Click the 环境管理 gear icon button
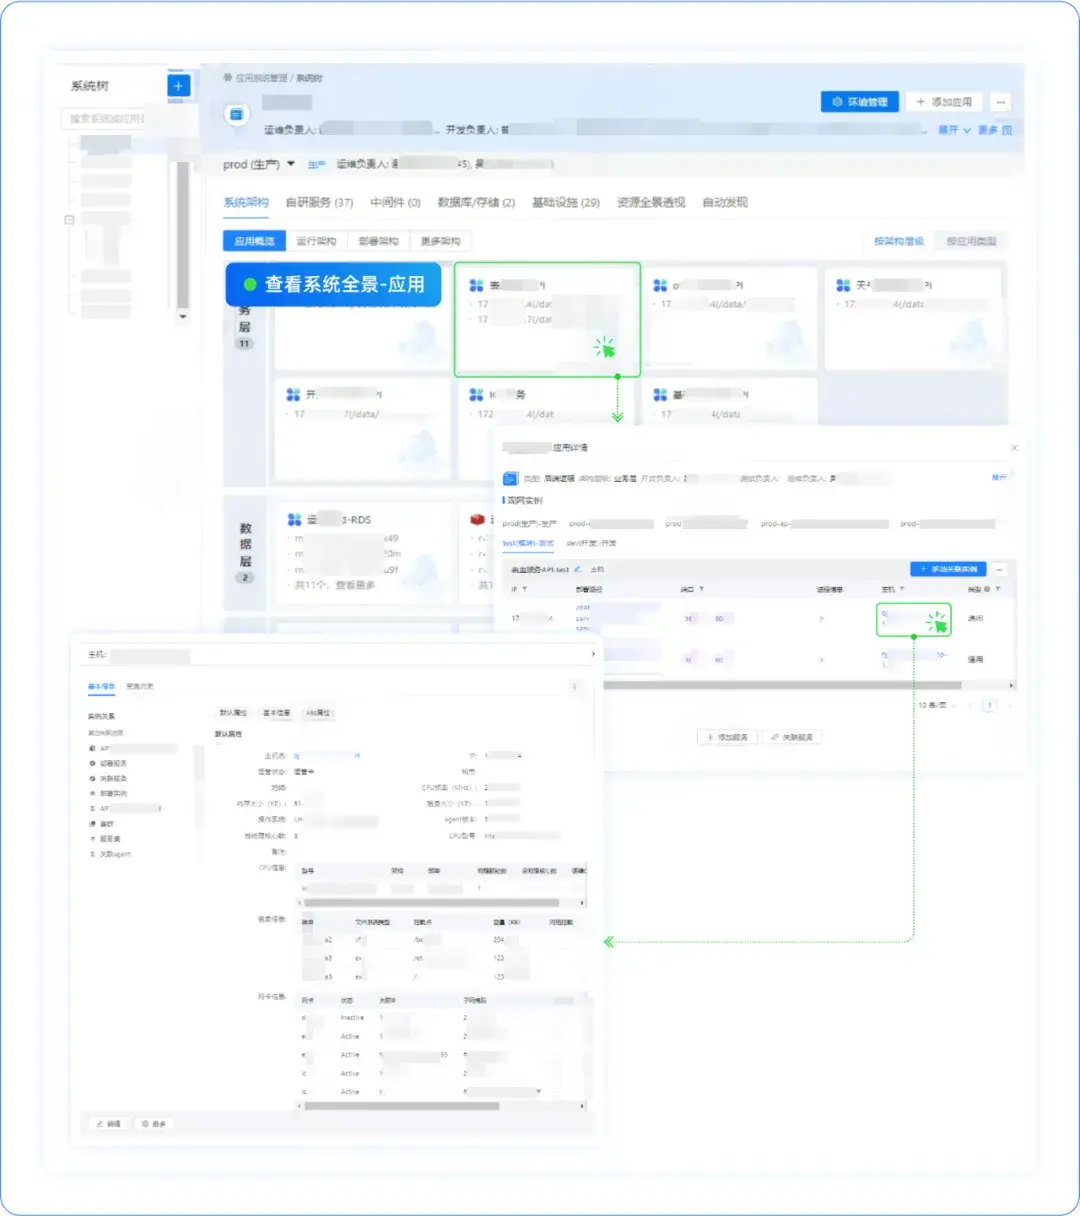Image resolution: width=1080 pixels, height=1216 pixels. point(838,101)
